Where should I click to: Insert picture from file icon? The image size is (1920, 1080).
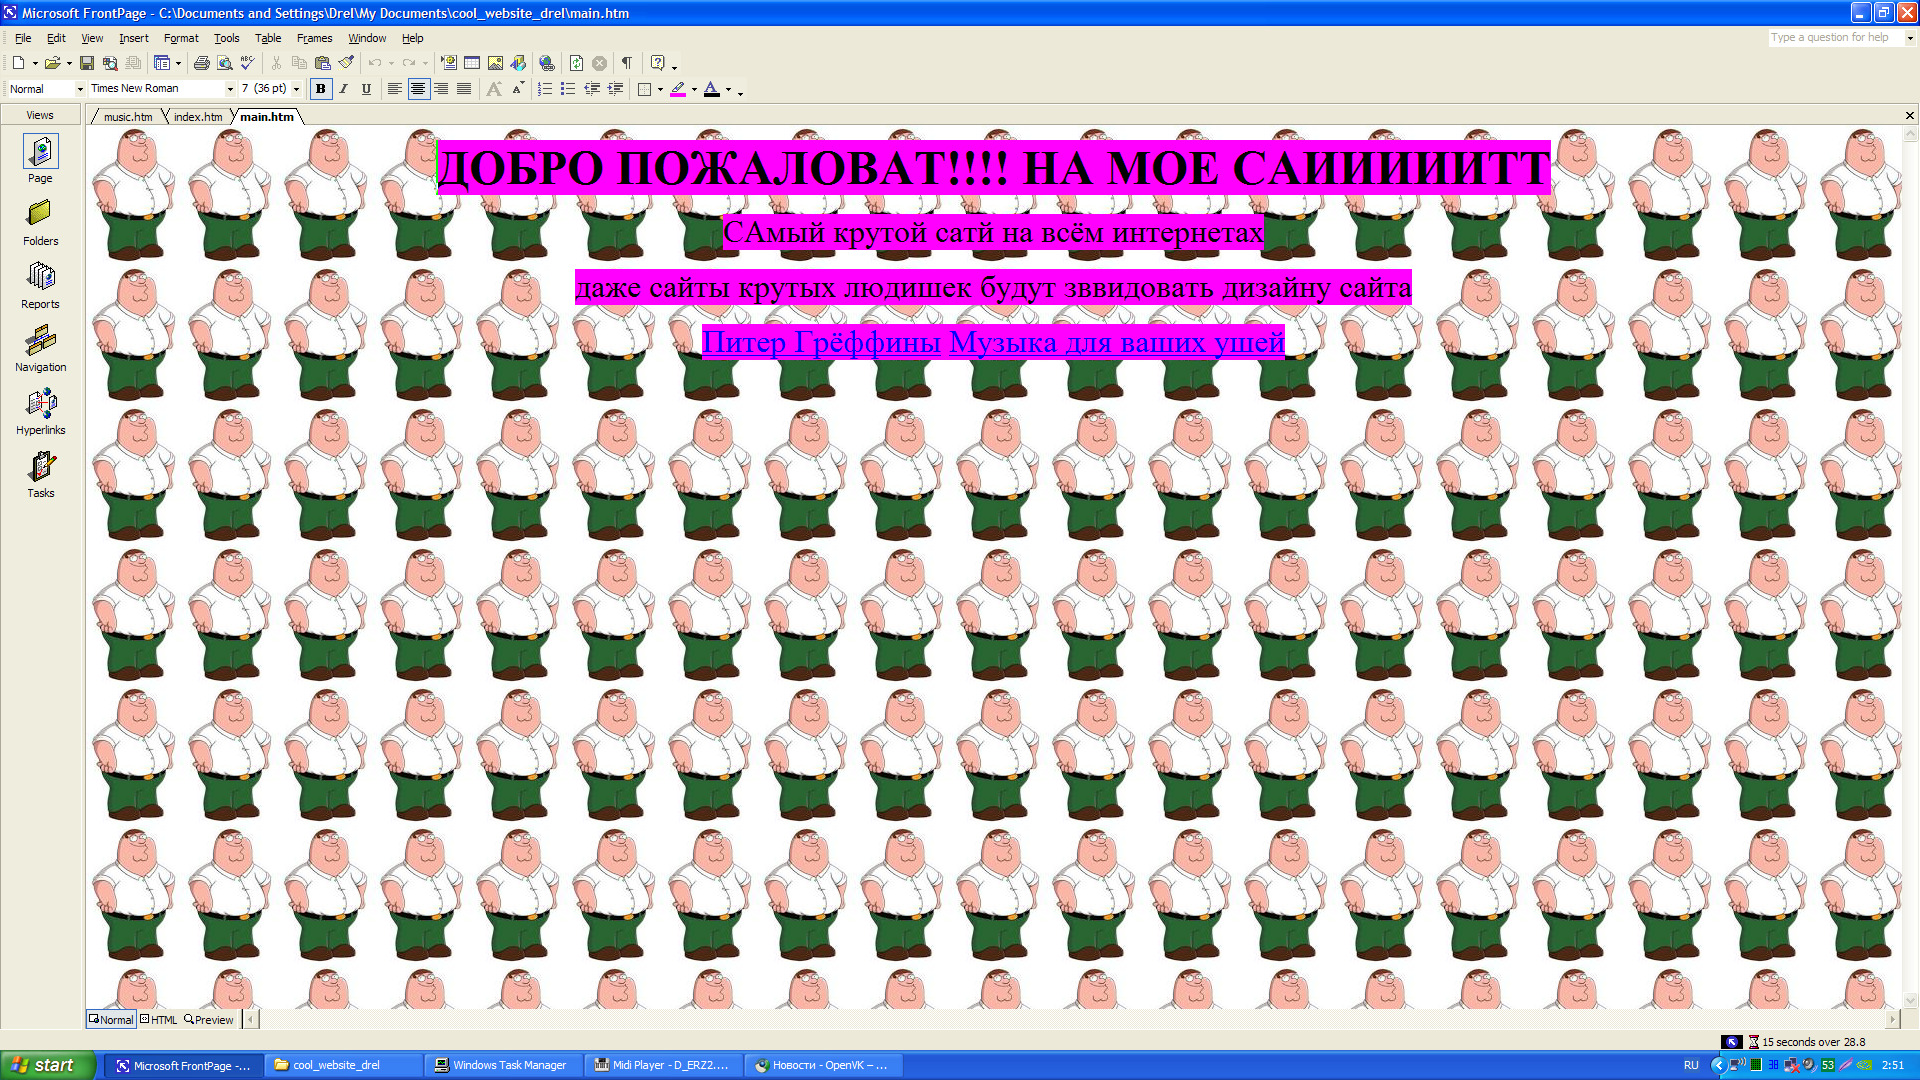(x=495, y=63)
